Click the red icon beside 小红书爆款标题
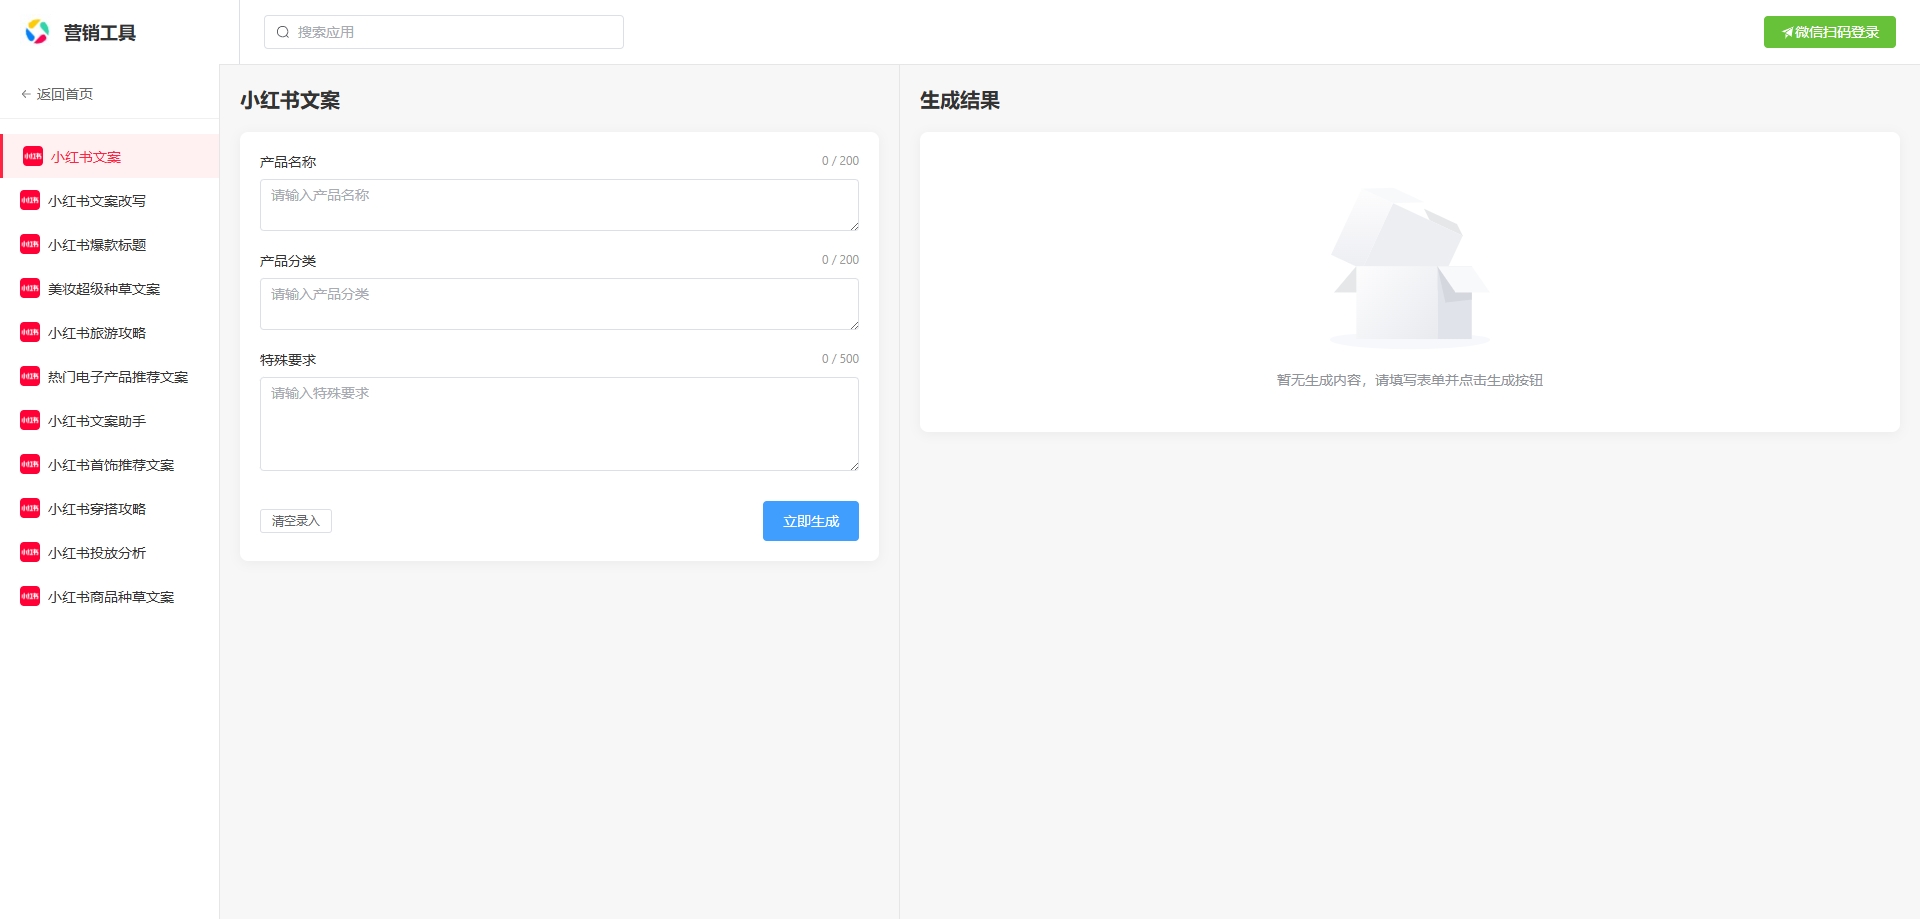 point(30,245)
